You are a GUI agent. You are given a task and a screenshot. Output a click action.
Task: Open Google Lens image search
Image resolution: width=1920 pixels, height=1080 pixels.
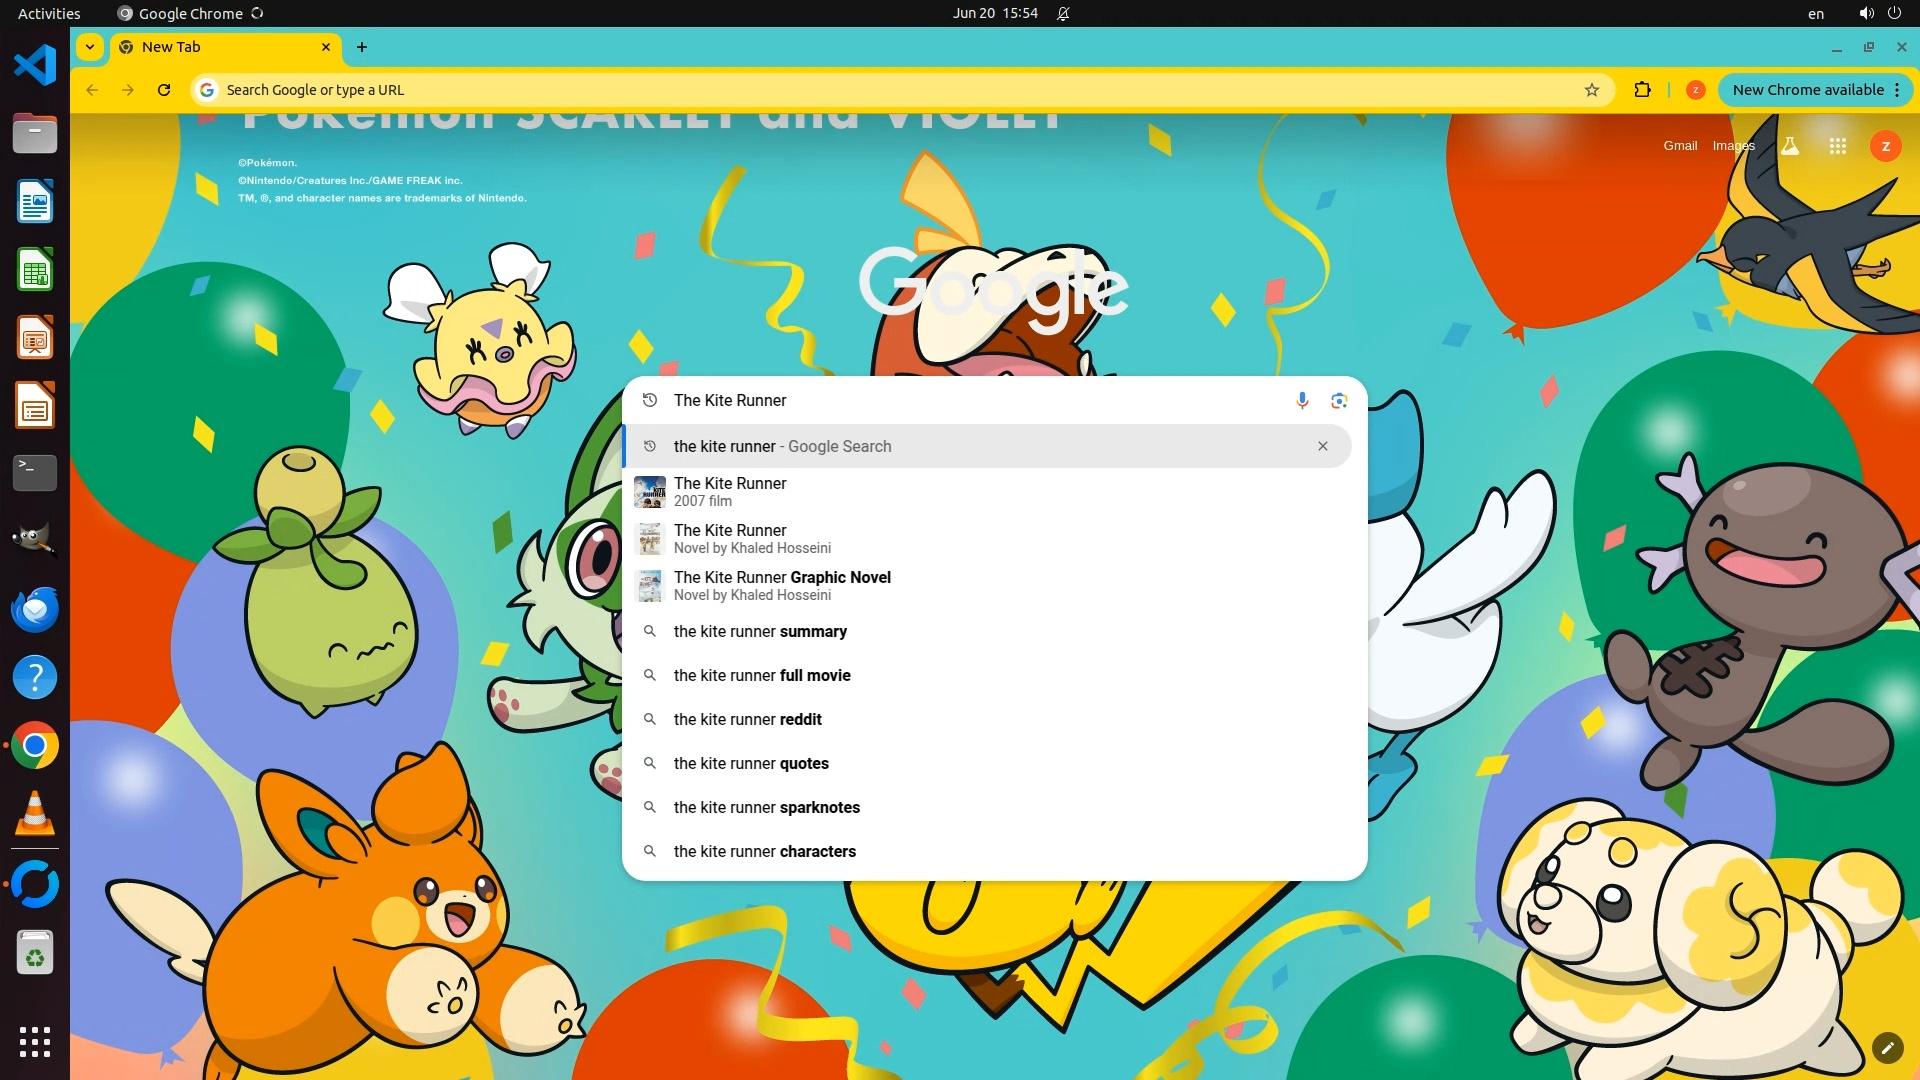[1339, 400]
